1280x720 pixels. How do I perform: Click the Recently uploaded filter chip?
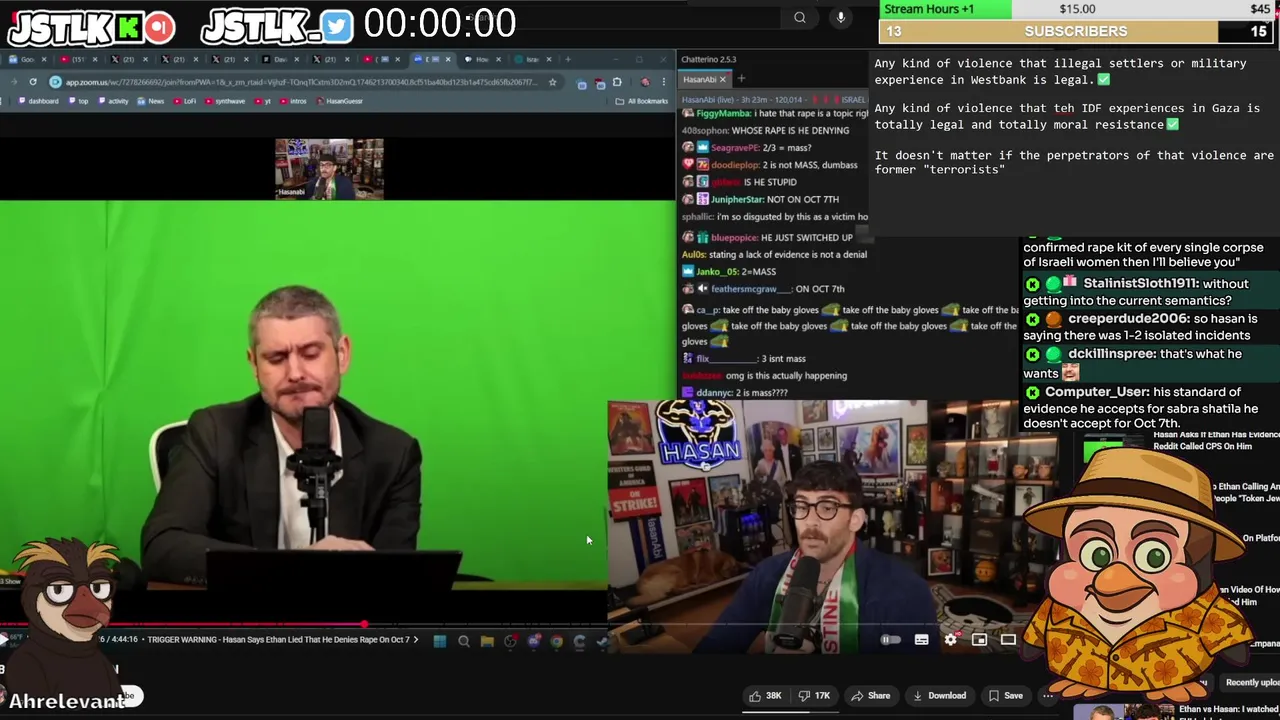pyautogui.click(x=1252, y=683)
